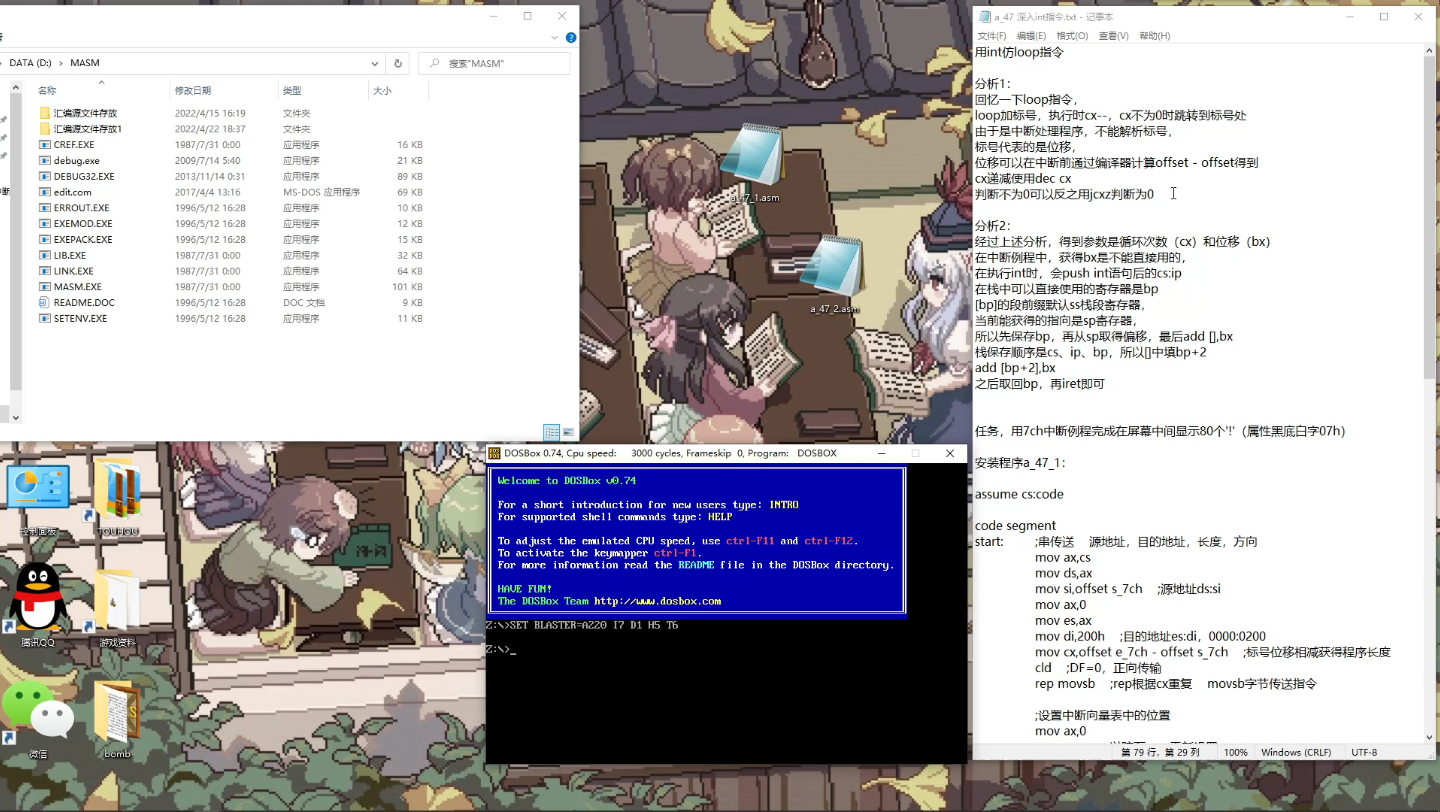The height and width of the screenshot is (812, 1440).
Task: Sort files by 大小 column
Action: tap(398, 90)
